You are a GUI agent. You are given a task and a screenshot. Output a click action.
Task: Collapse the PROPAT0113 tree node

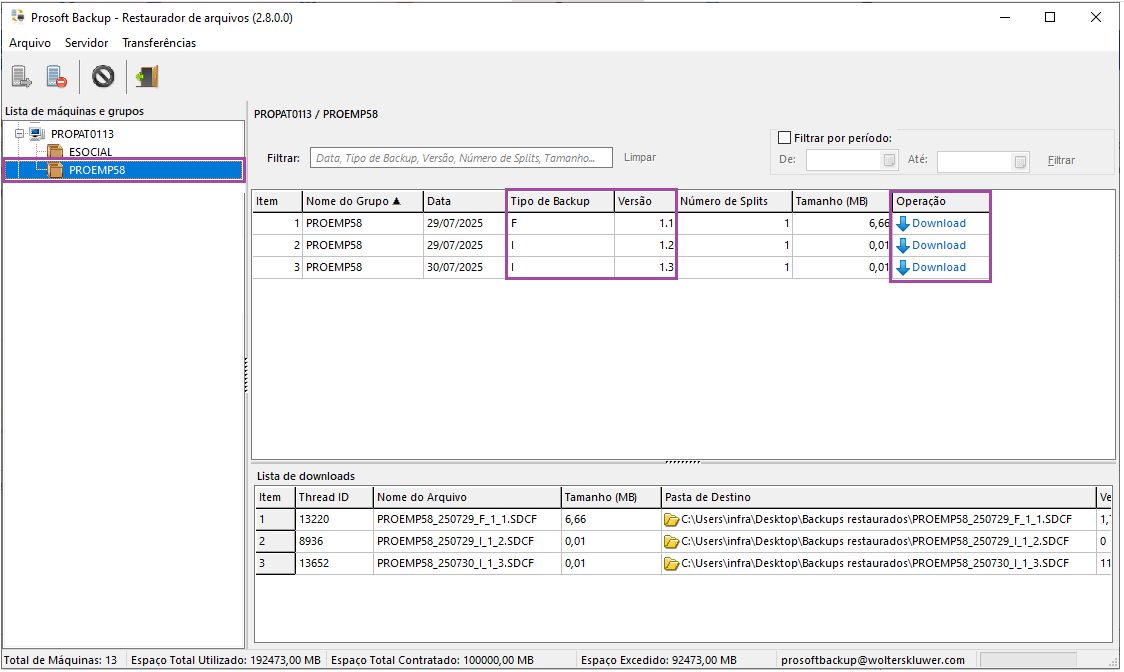pos(19,133)
